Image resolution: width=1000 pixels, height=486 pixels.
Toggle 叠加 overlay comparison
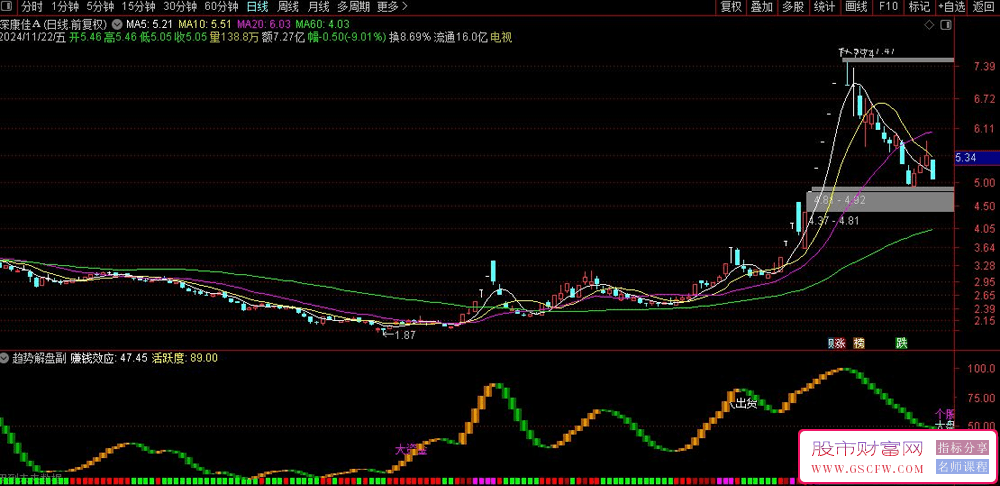click(x=762, y=7)
